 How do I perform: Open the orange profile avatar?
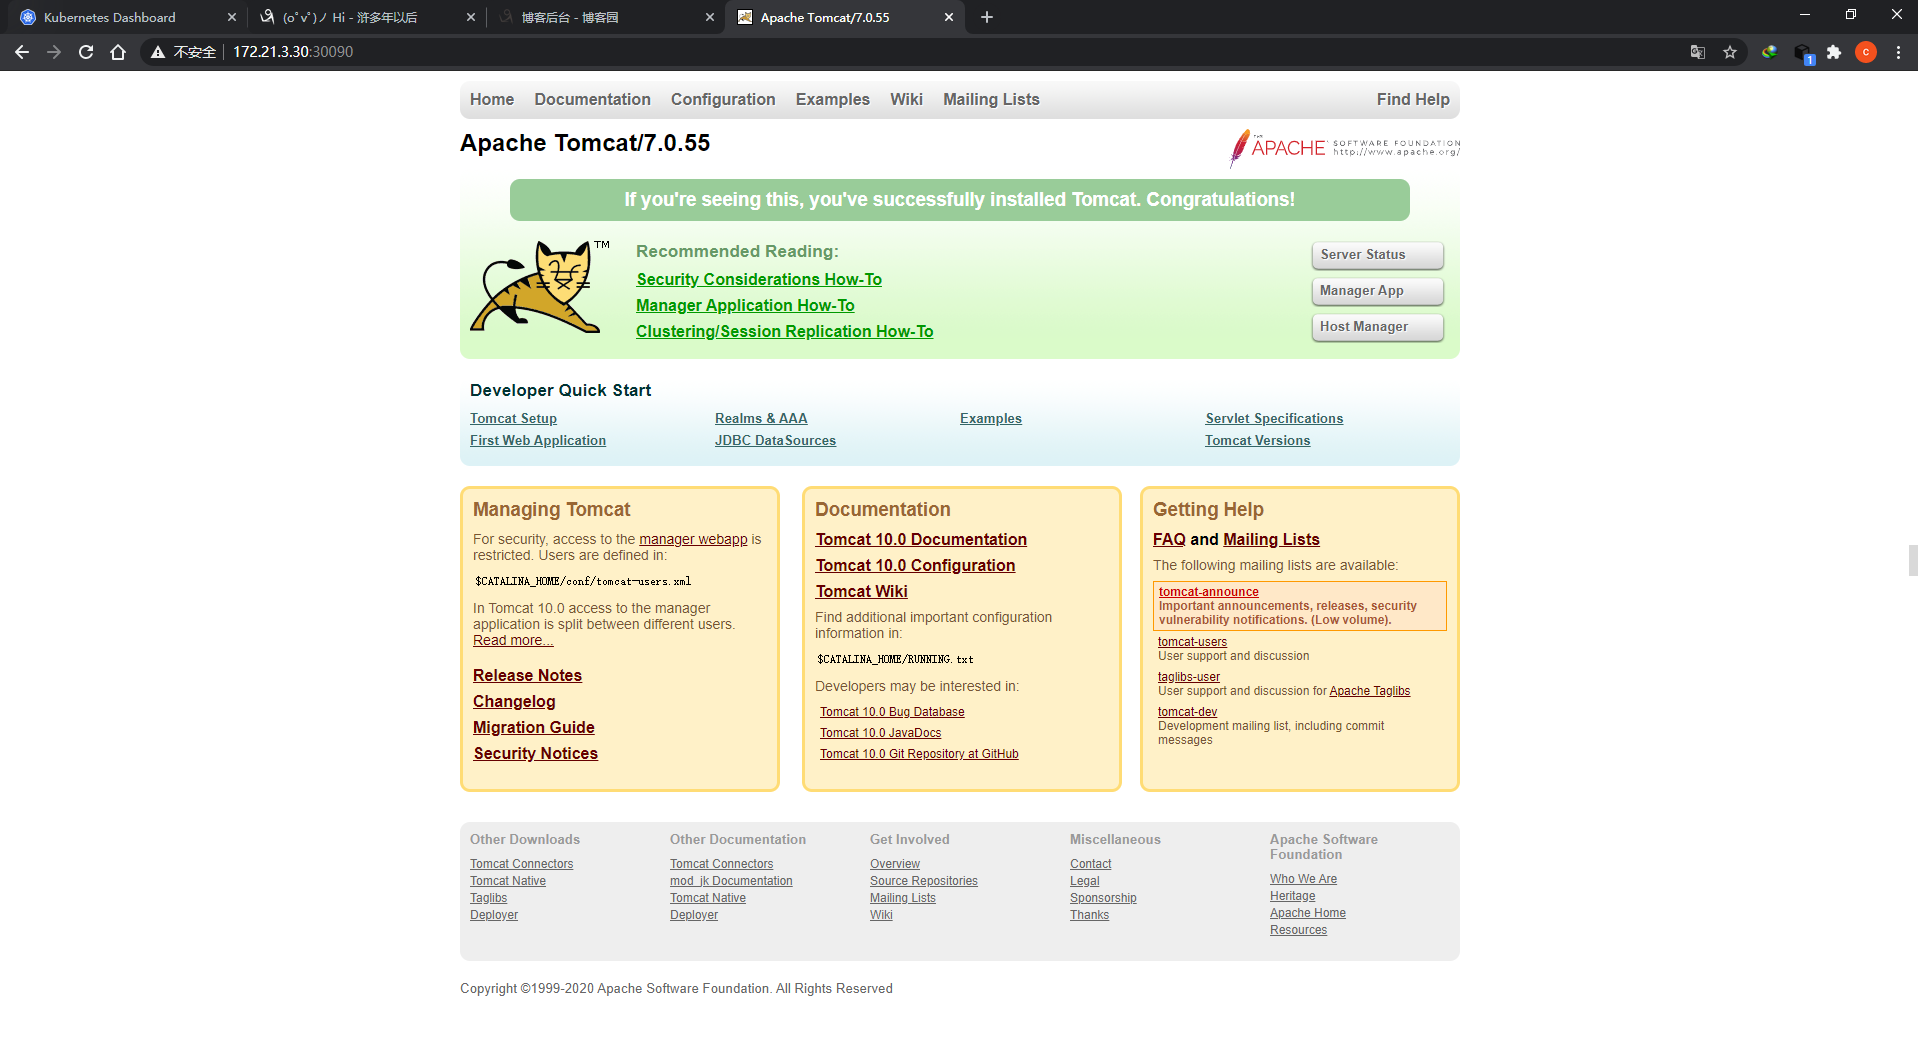(1866, 52)
